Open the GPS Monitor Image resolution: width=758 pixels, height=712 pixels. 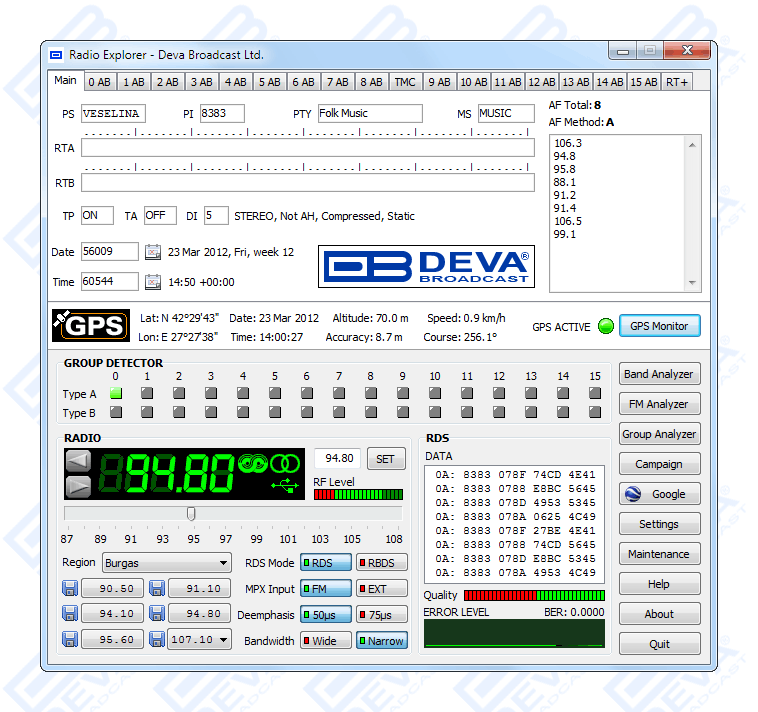pyautogui.click(x=659, y=326)
